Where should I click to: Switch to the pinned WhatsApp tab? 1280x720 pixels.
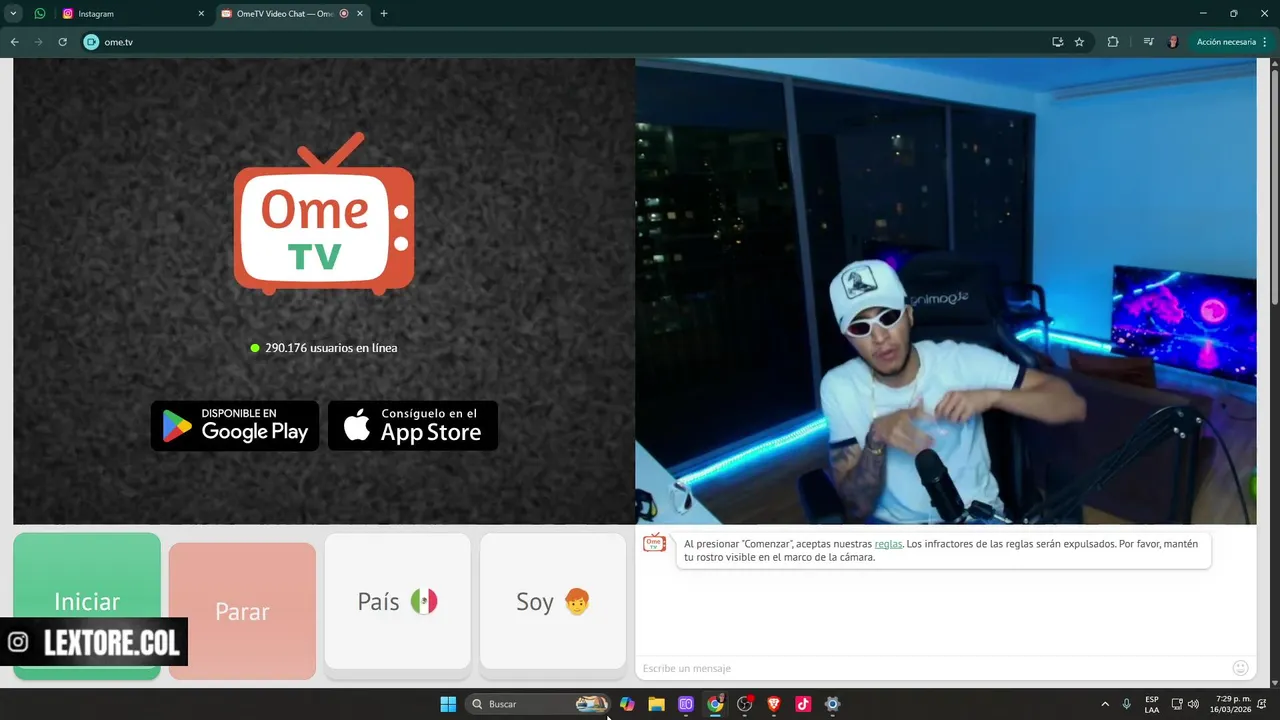click(40, 14)
